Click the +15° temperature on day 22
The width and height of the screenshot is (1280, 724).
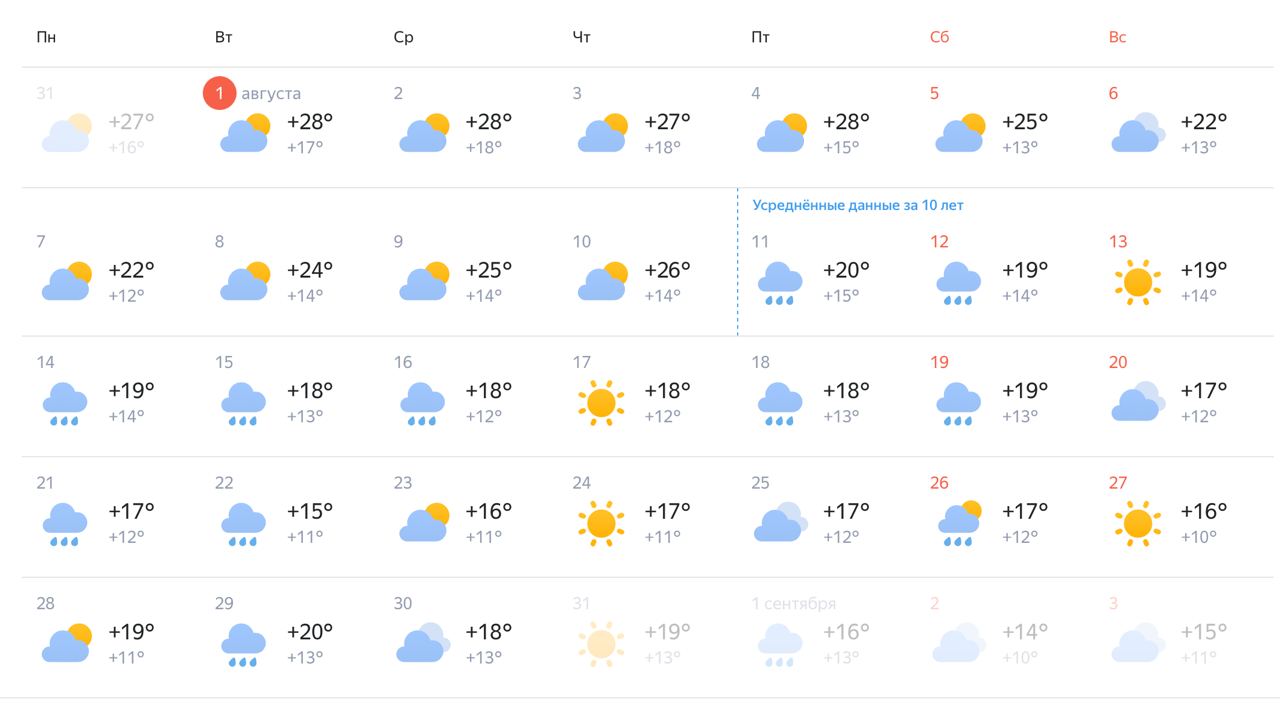click(310, 511)
